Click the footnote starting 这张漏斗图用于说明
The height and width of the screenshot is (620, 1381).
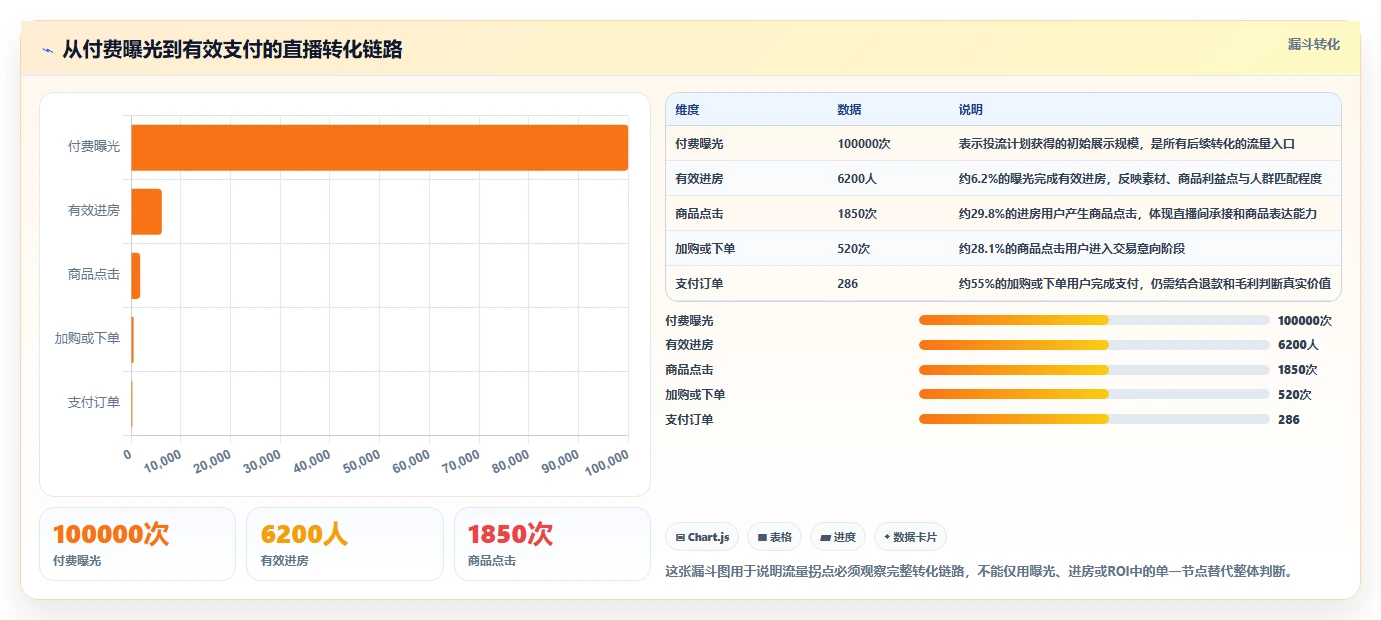point(979,572)
